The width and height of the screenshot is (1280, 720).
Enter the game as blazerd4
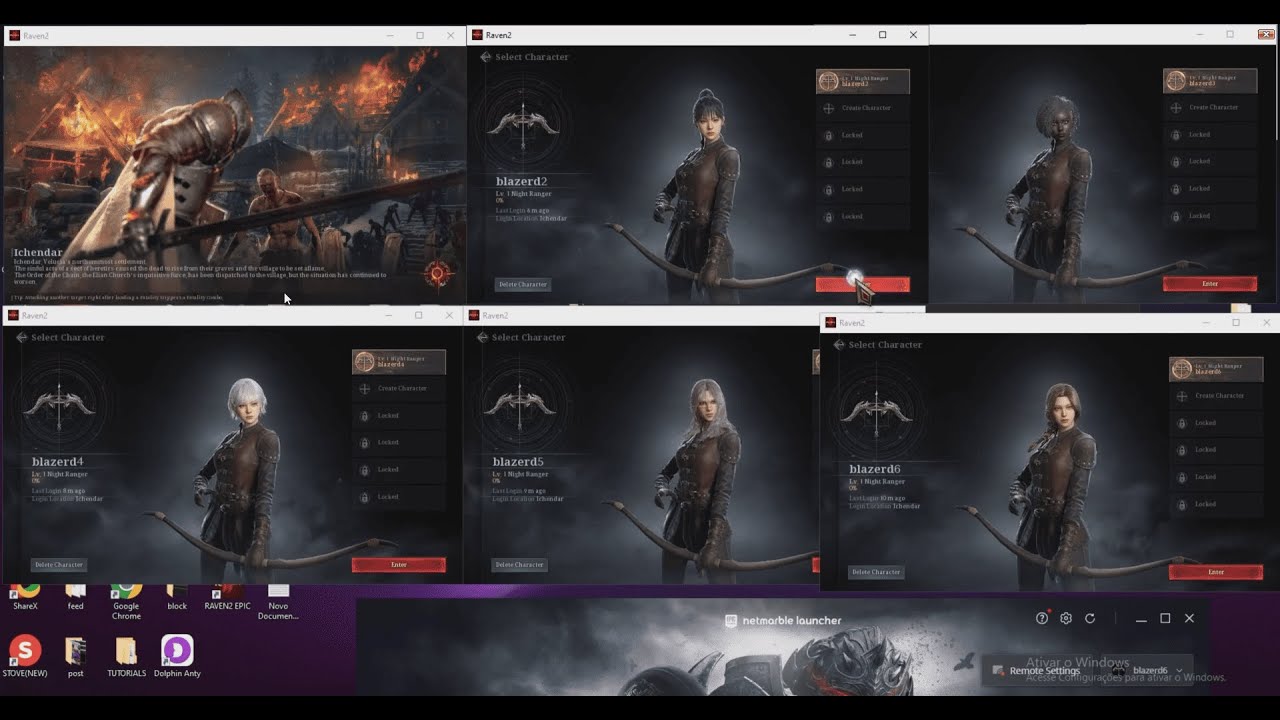pyautogui.click(x=399, y=565)
